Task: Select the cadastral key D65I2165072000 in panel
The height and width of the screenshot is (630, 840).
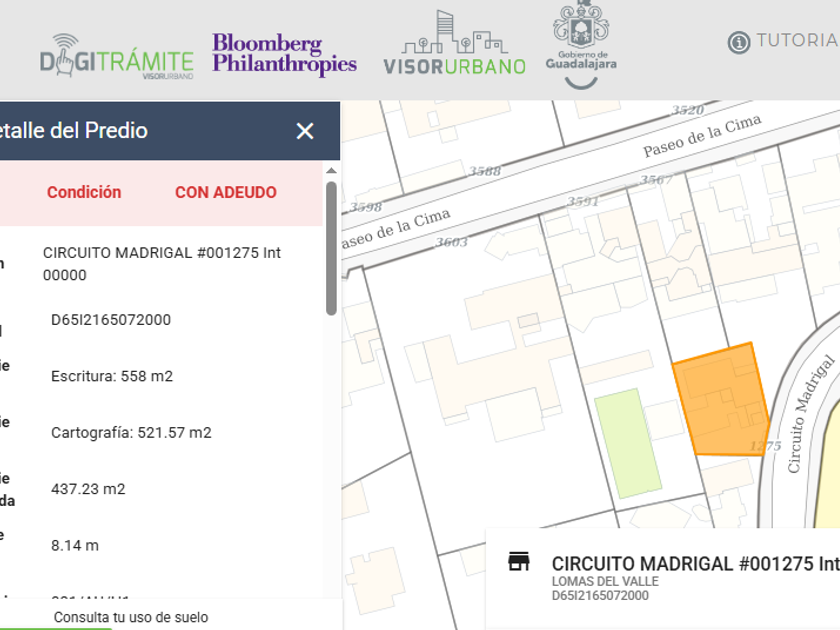Action: click(x=111, y=320)
